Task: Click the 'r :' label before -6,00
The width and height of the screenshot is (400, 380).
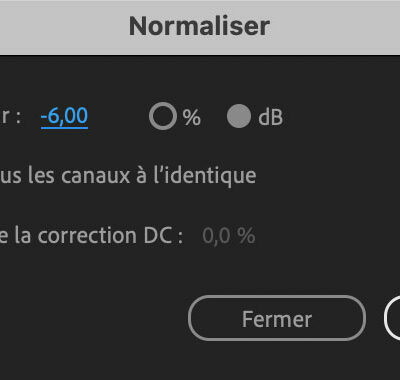Action: click(10, 117)
